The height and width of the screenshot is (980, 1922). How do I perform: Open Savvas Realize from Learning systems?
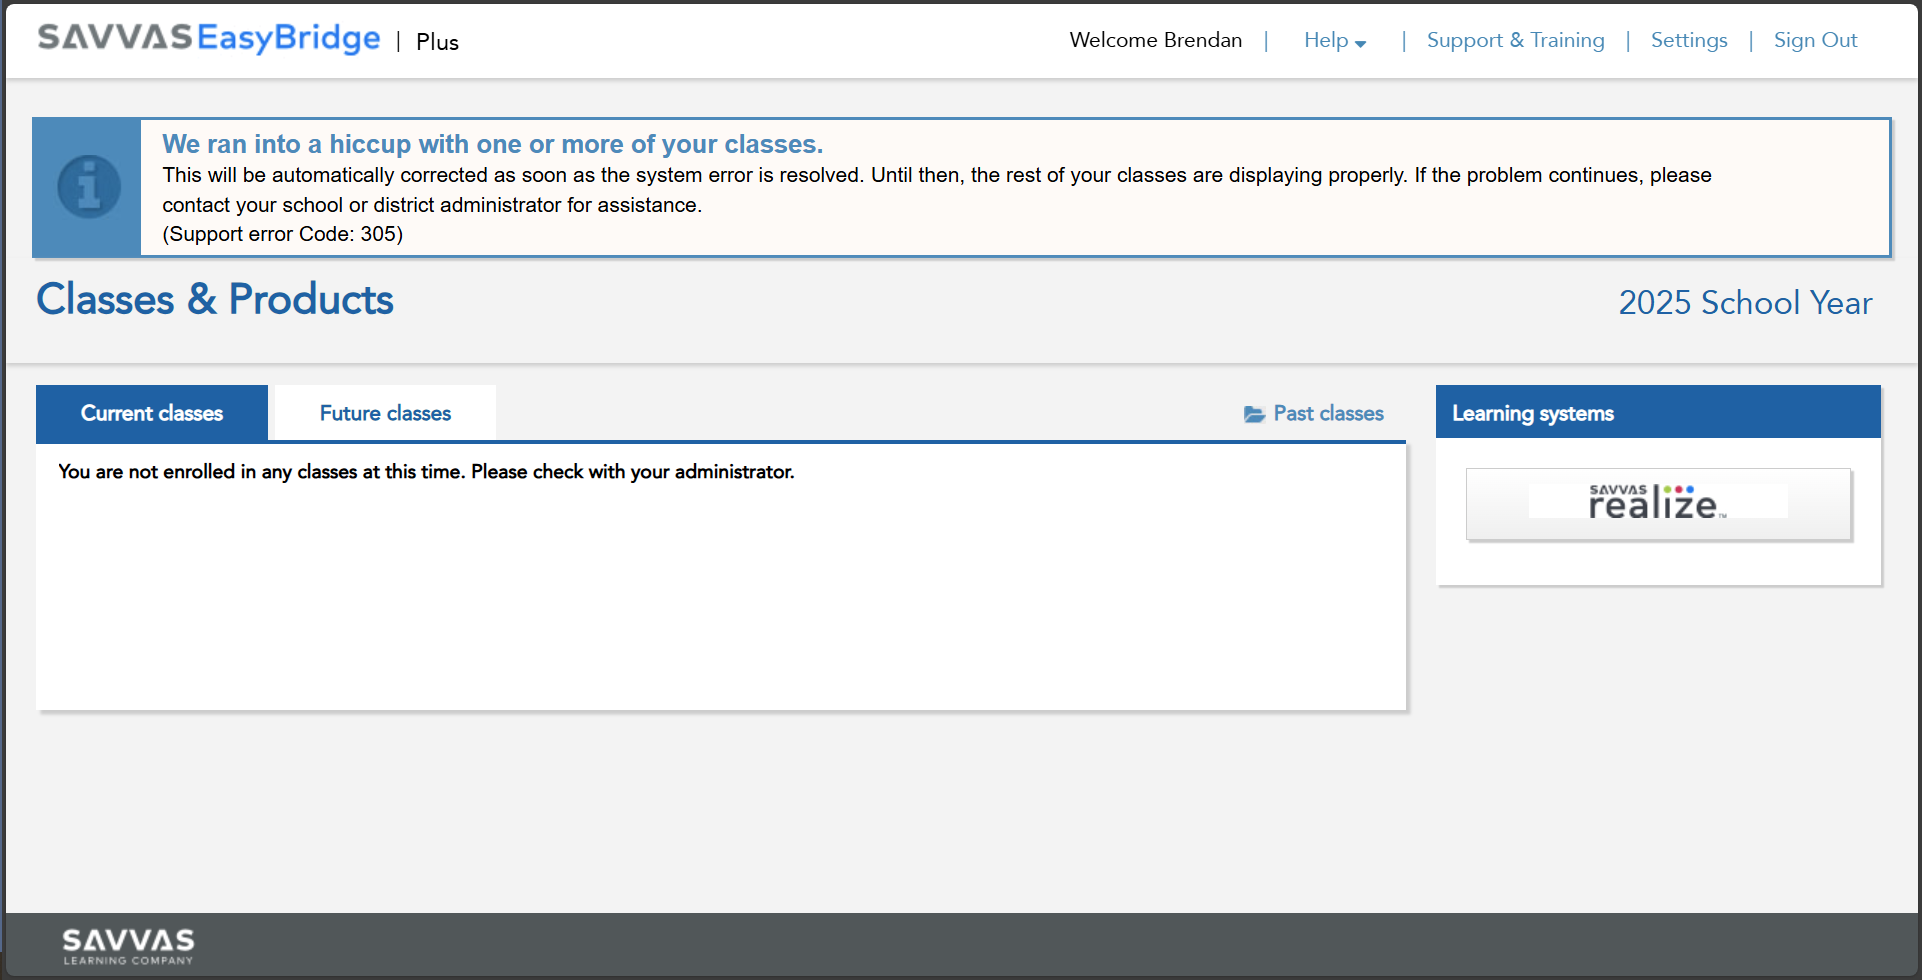pyautogui.click(x=1657, y=504)
